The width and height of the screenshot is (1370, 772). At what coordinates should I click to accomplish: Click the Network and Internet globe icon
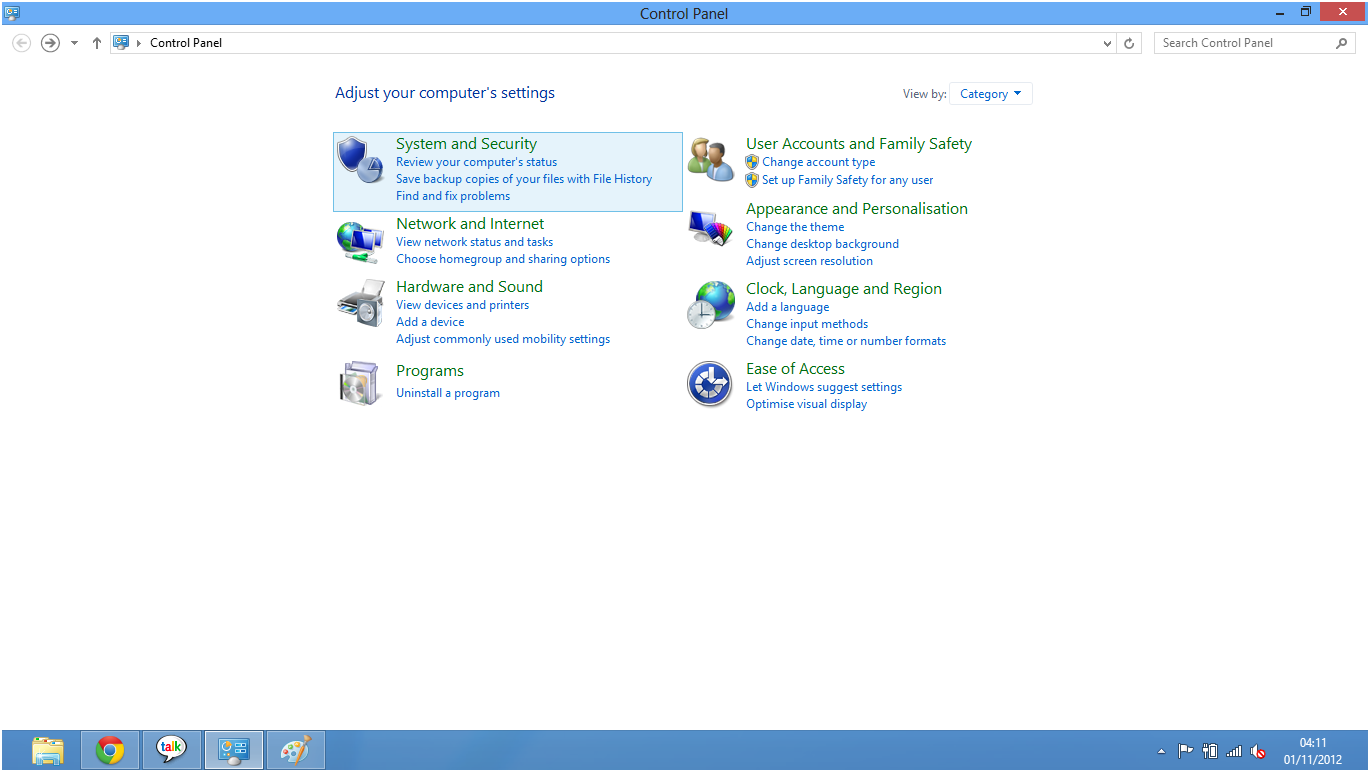(x=359, y=241)
